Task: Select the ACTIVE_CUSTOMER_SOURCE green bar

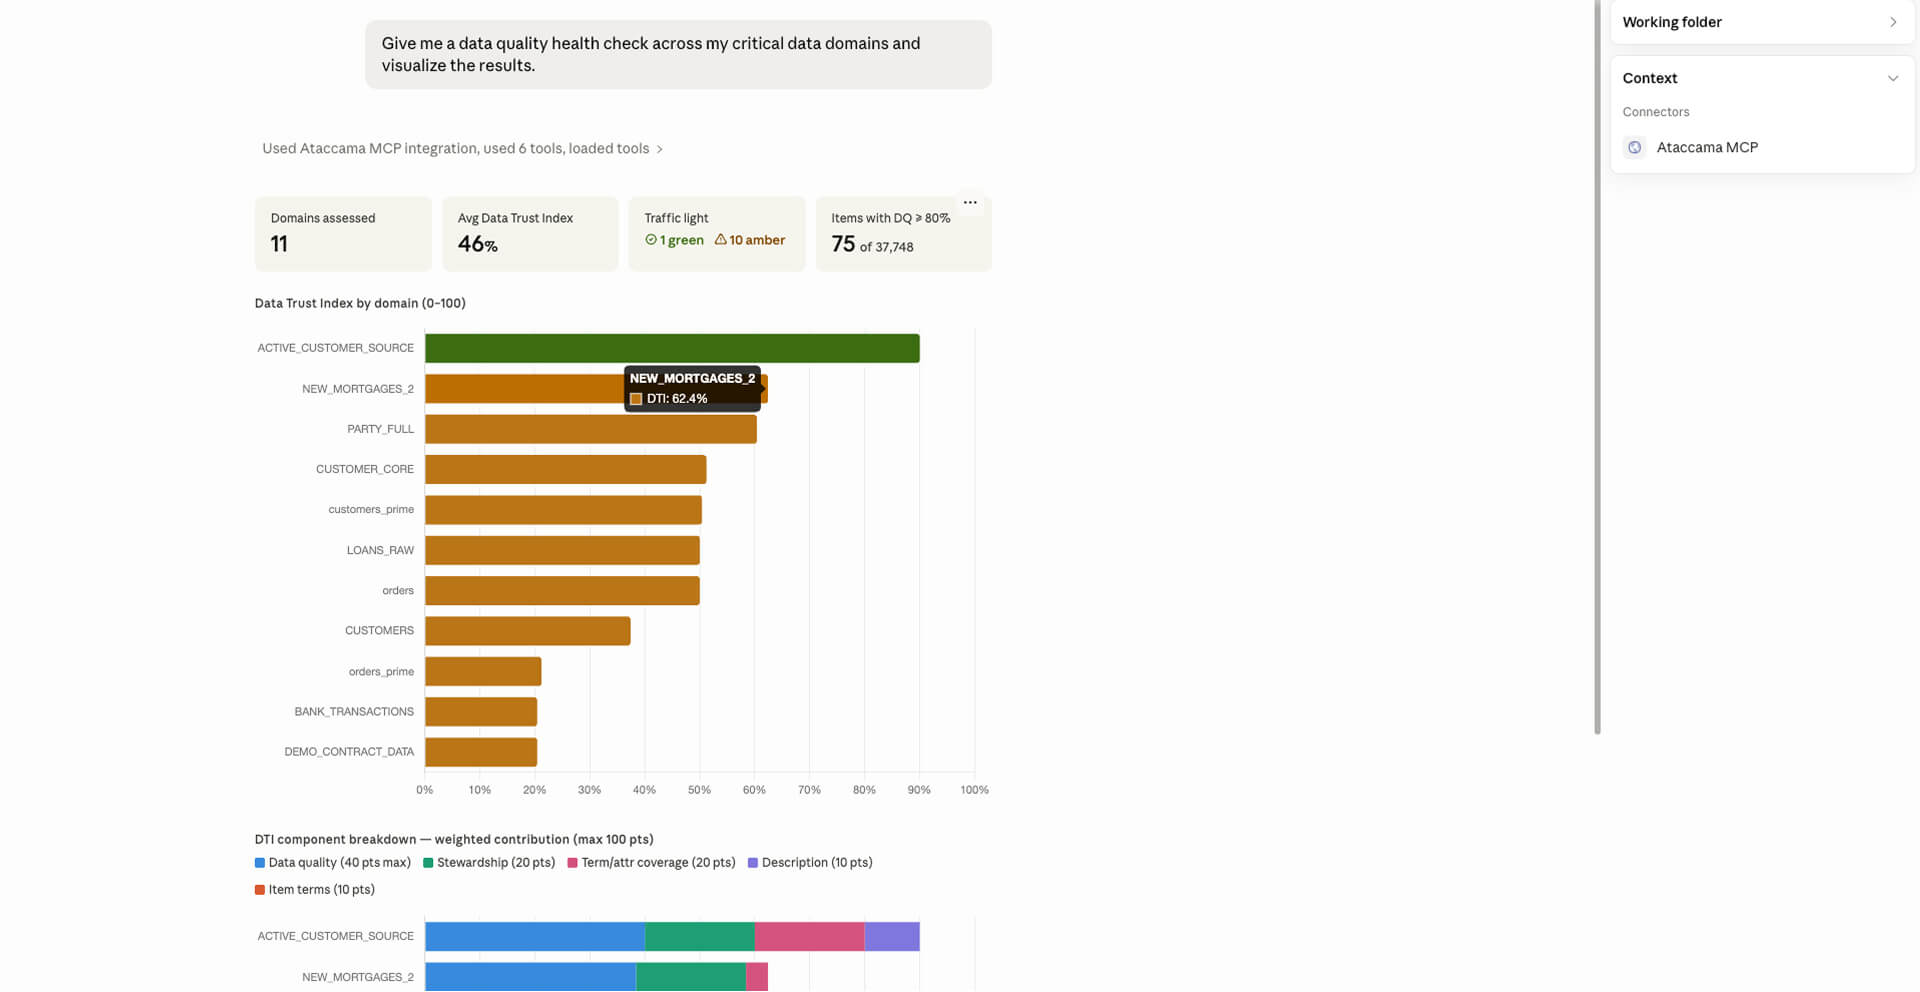Action: pyautogui.click(x=672, y=348)
